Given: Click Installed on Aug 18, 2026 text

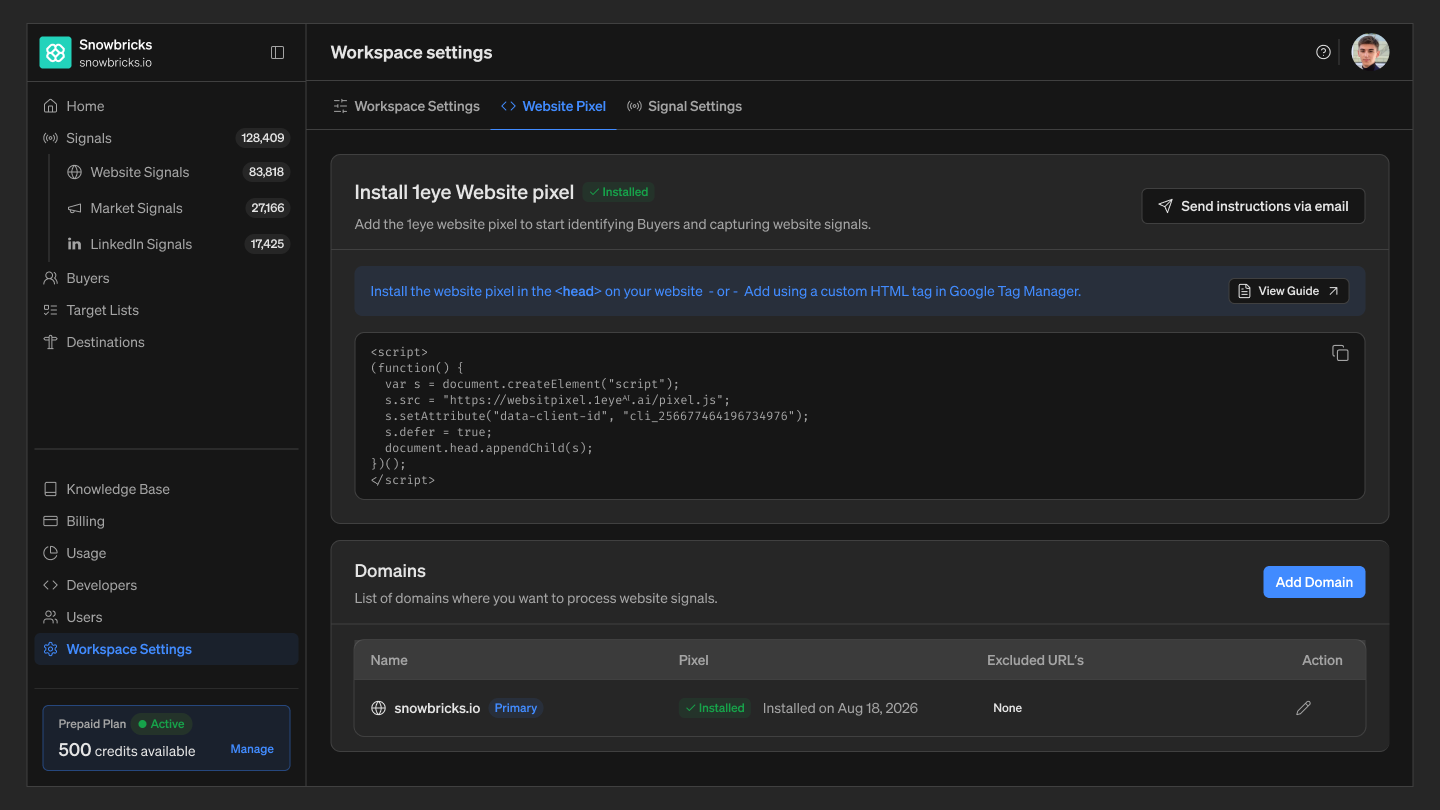Looking at the screenshot, I should point(840,708).
